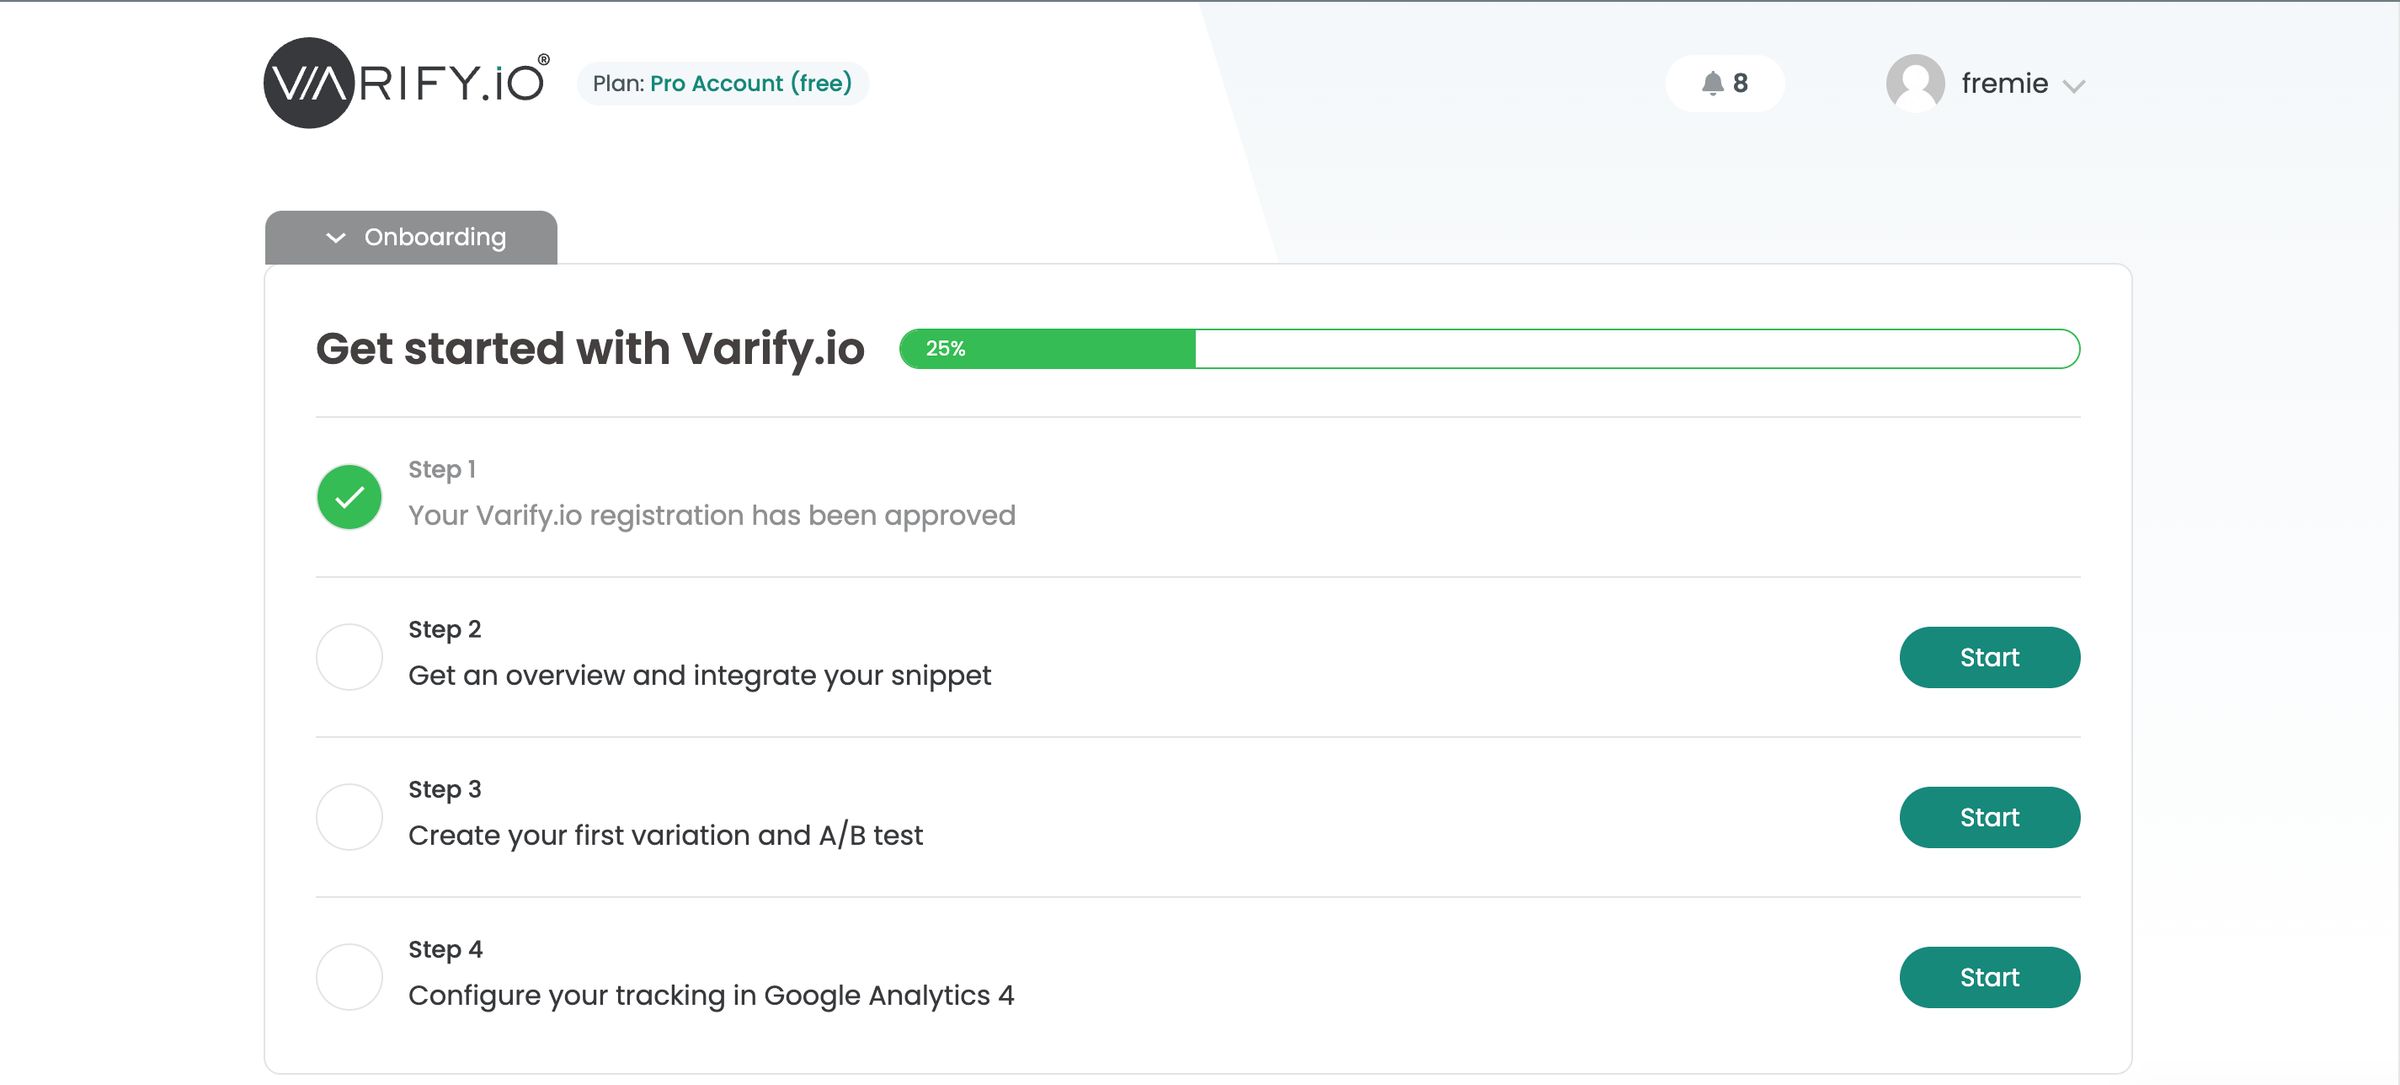Mark Step 3 circle as complete
The image size is (2400, 1085).
point(348,816)
